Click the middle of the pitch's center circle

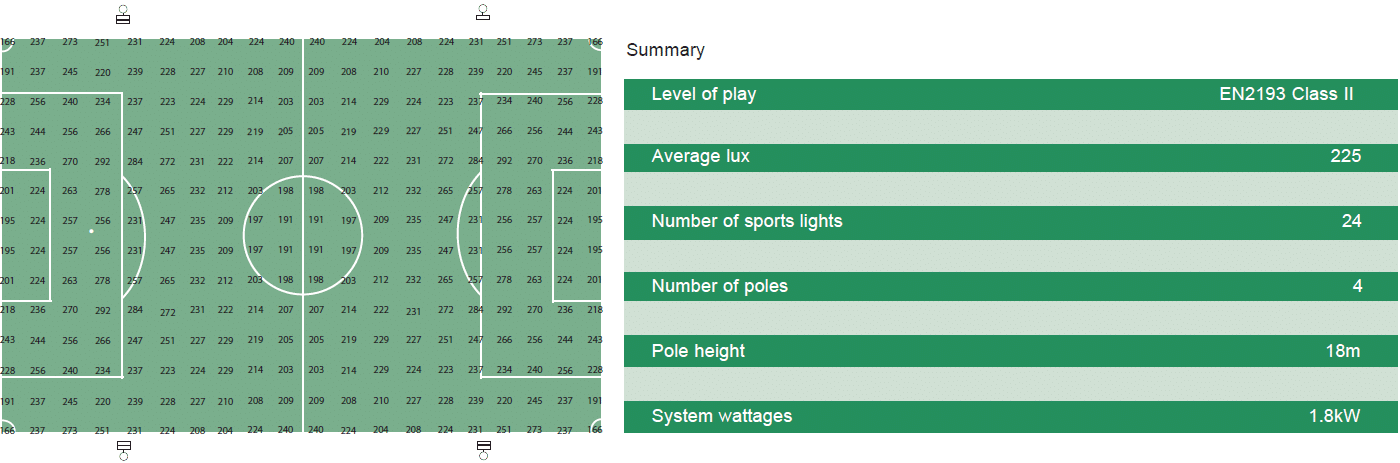click(302, 235)
